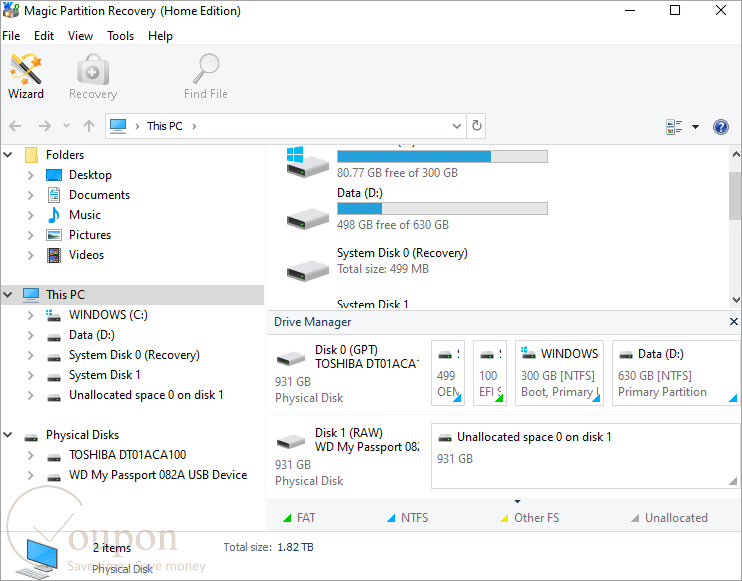
Task: Select the 499 OEM partition block
Action: coord(448,373)
